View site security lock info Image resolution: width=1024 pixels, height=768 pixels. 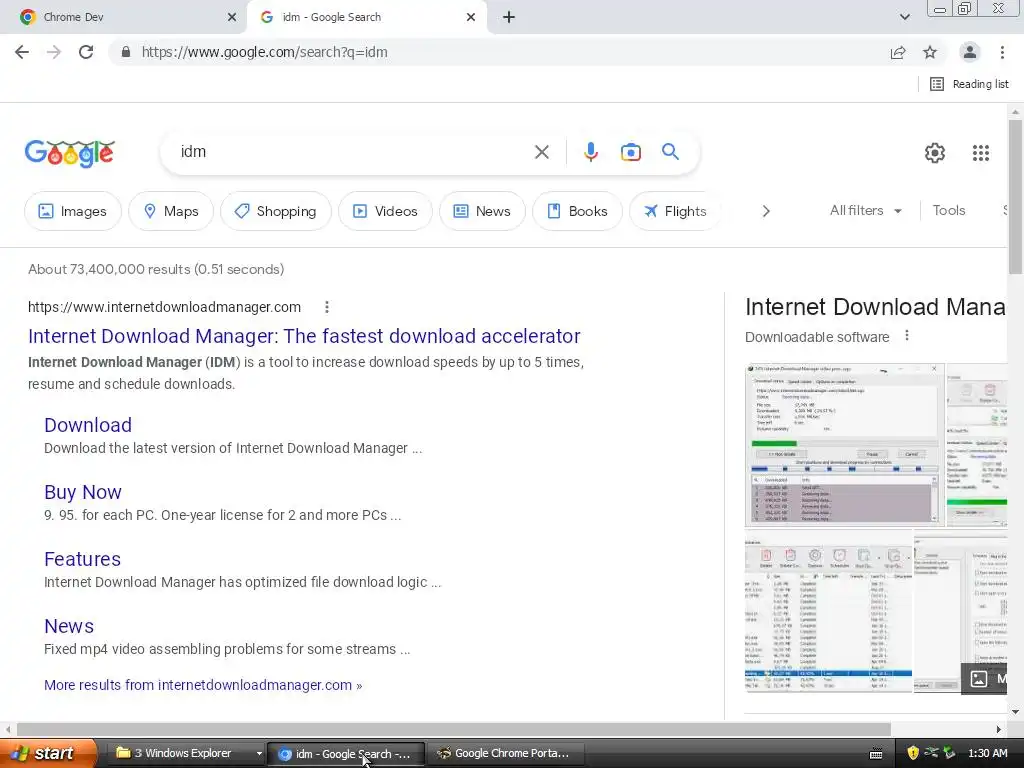(x=126, y=52)
